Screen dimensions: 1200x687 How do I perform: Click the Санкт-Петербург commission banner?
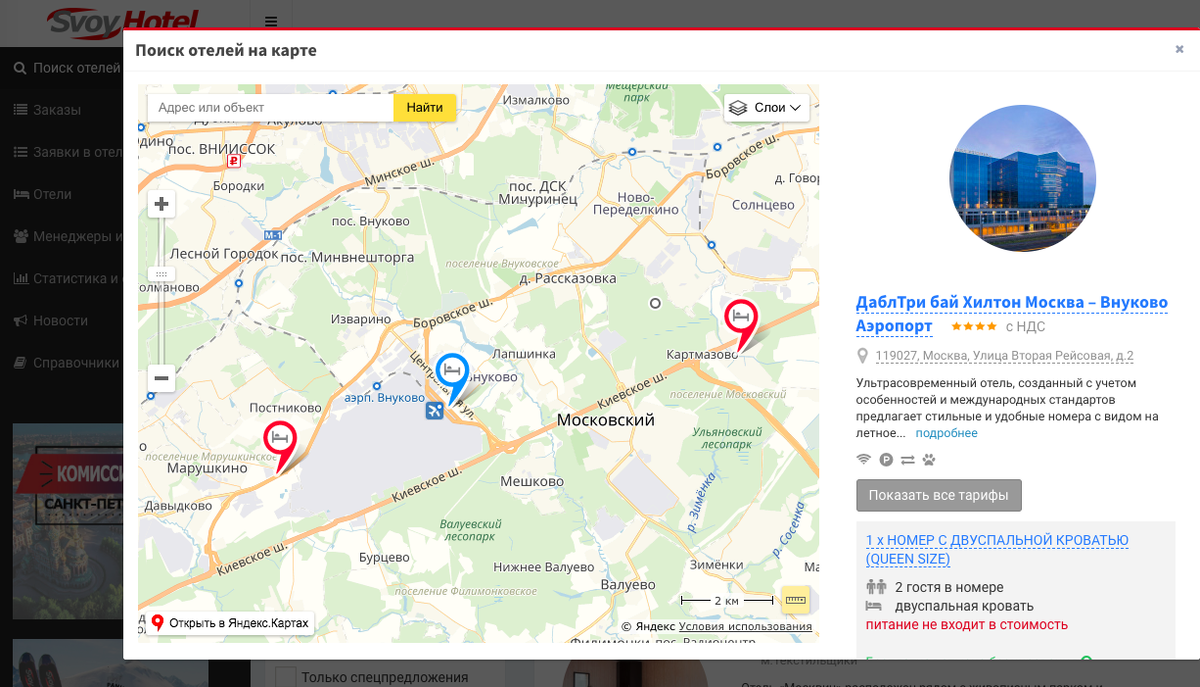[x=67, y=521]
